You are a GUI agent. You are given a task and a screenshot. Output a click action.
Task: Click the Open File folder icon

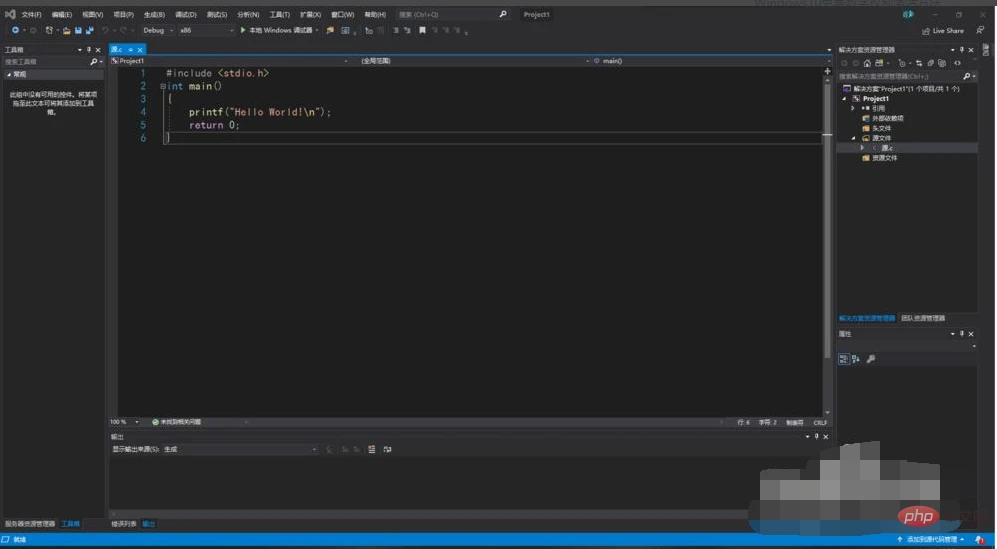coord(66,30)
